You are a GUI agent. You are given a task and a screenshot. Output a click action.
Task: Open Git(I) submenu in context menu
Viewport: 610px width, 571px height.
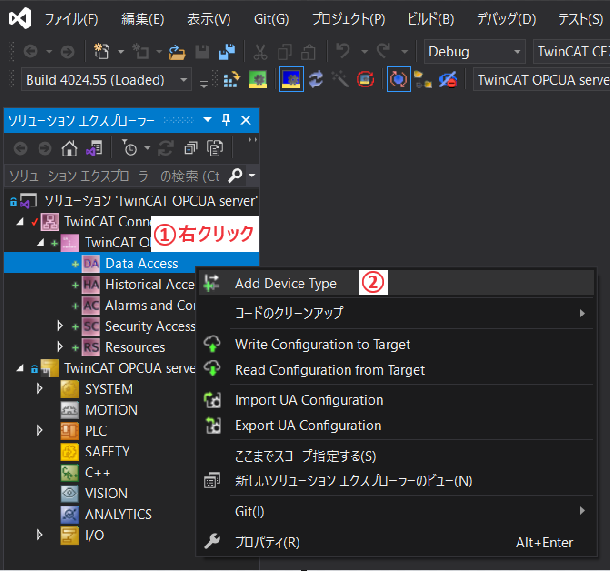(x=396, y=511)
